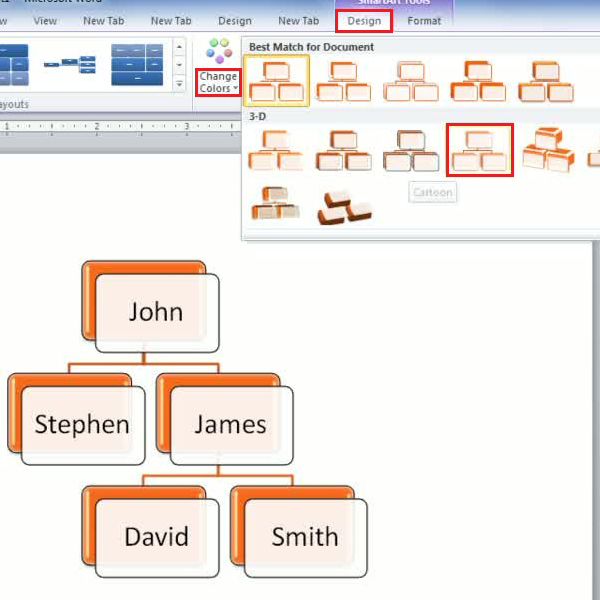600x600 pixels.
Task: Select the fifth Best Match style thumbnail
Action: (x=546, y=82)
